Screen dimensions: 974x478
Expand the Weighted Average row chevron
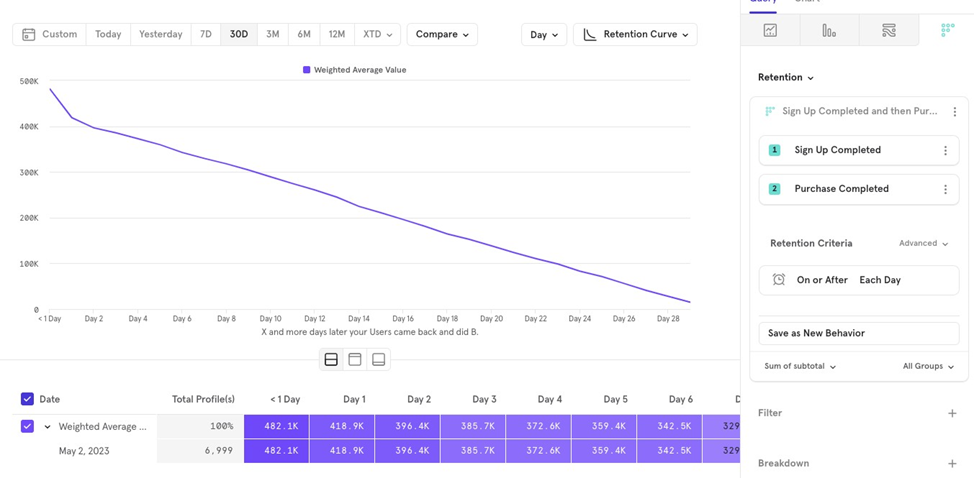(47, 427)
